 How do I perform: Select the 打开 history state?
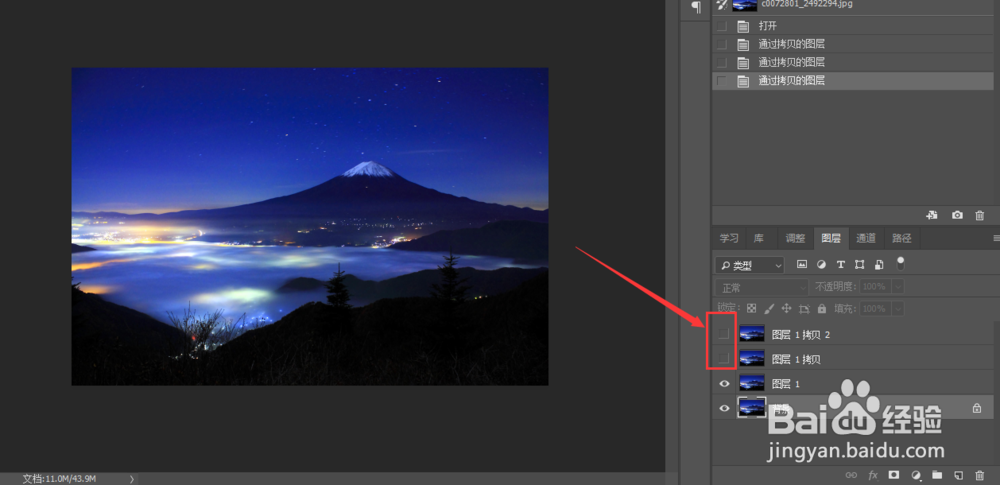852,26
